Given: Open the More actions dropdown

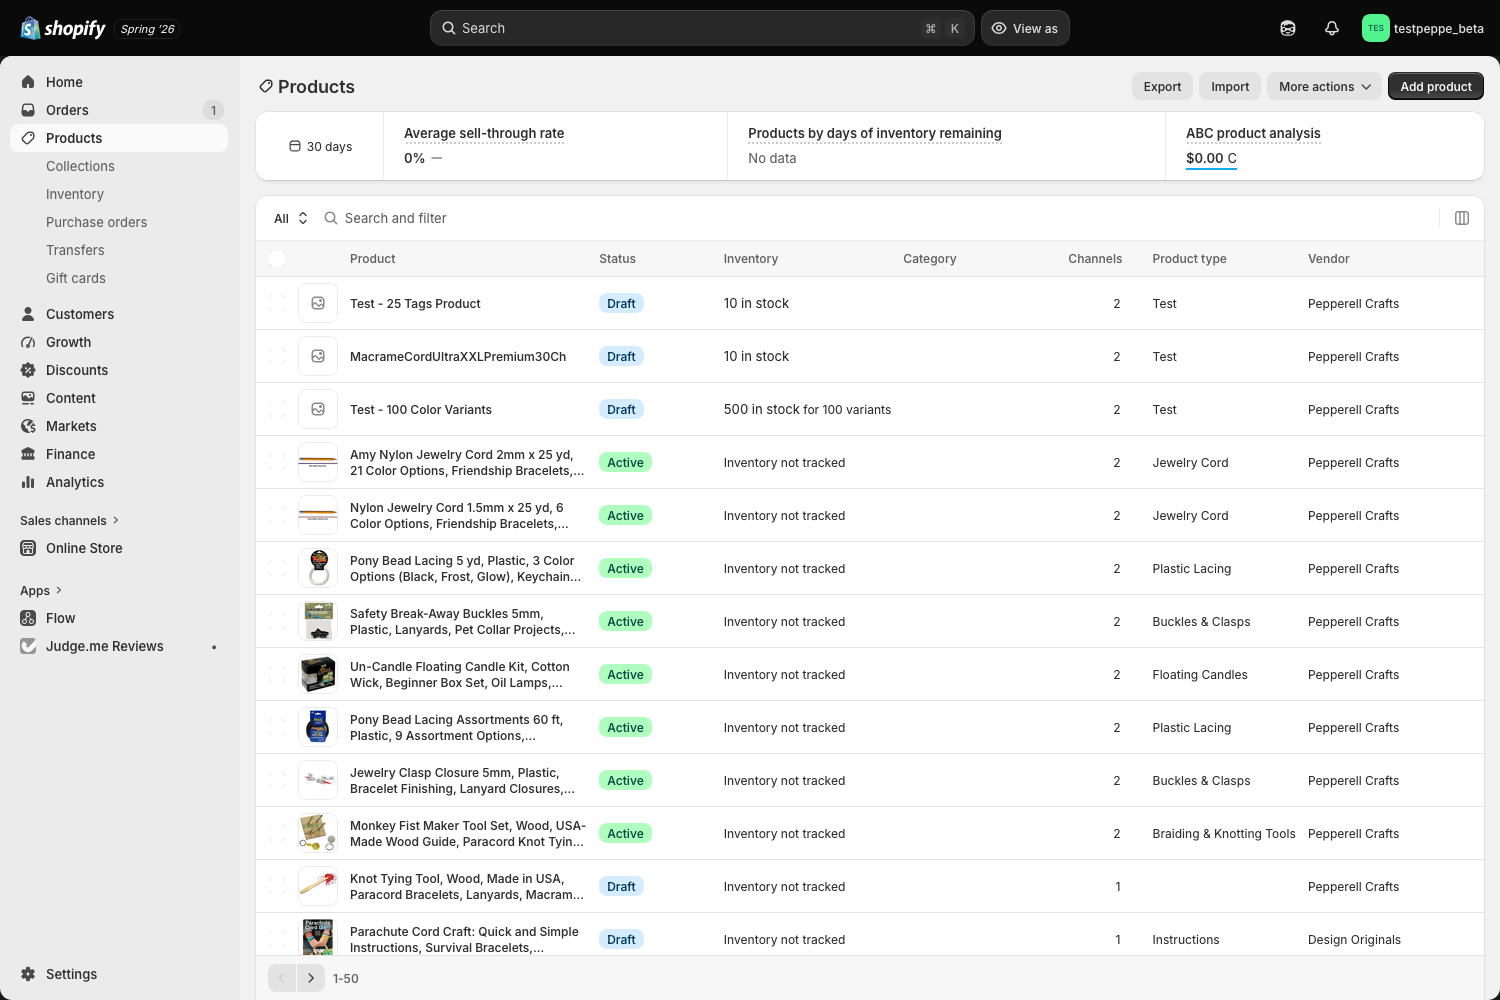Looking at the screenshot, I should tap(1324, 86).
